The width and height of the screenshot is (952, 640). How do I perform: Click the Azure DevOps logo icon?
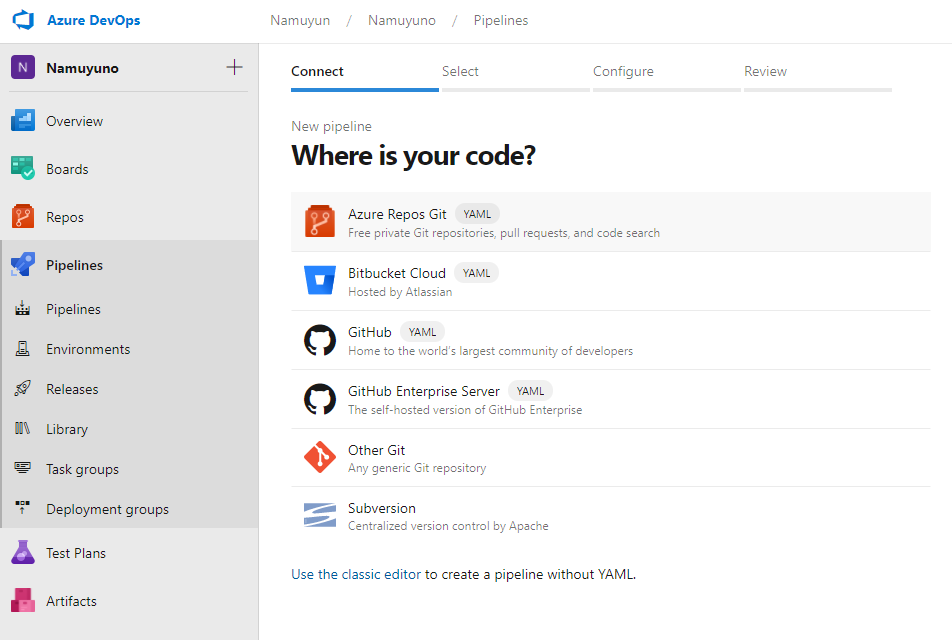[23, 20]
